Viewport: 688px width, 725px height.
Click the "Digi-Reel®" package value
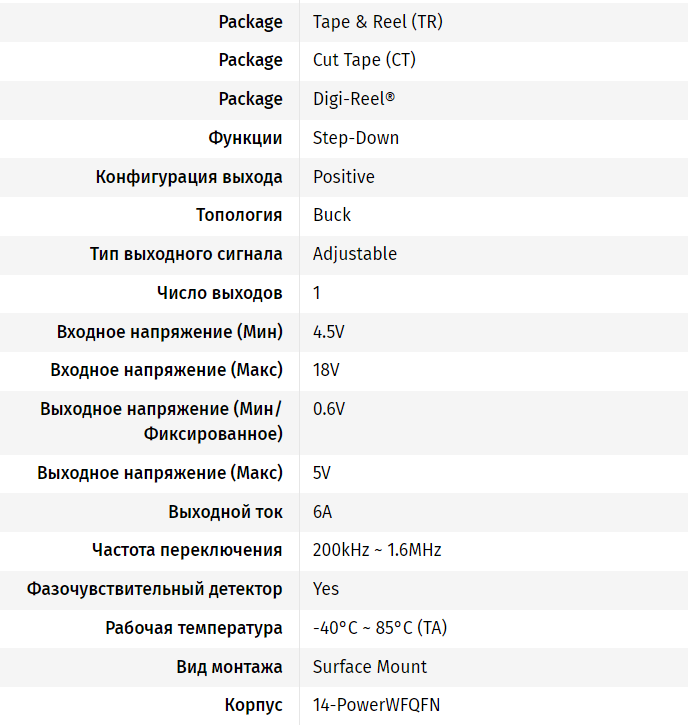(354, 99)
